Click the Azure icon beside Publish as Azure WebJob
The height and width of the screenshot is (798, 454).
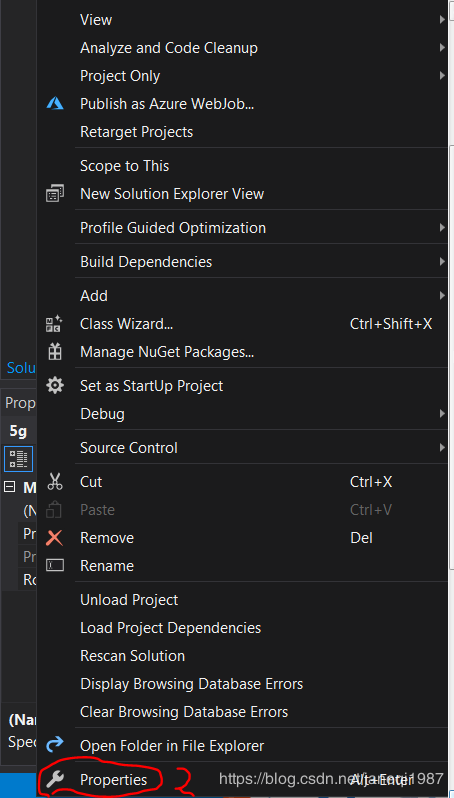tap(54, 103)
